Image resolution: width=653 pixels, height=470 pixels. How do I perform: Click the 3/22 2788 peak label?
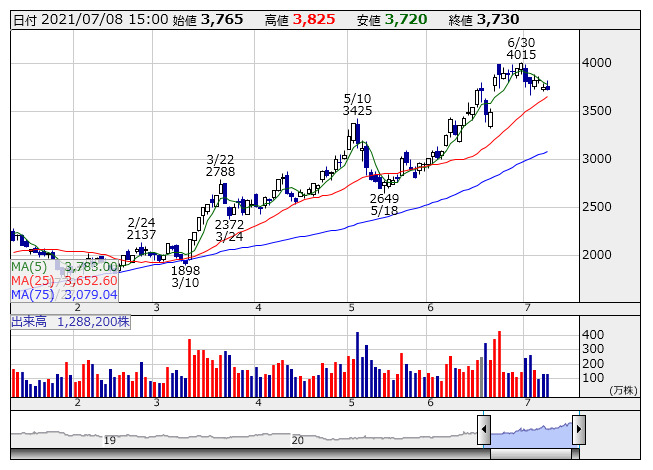coord(220,166)
